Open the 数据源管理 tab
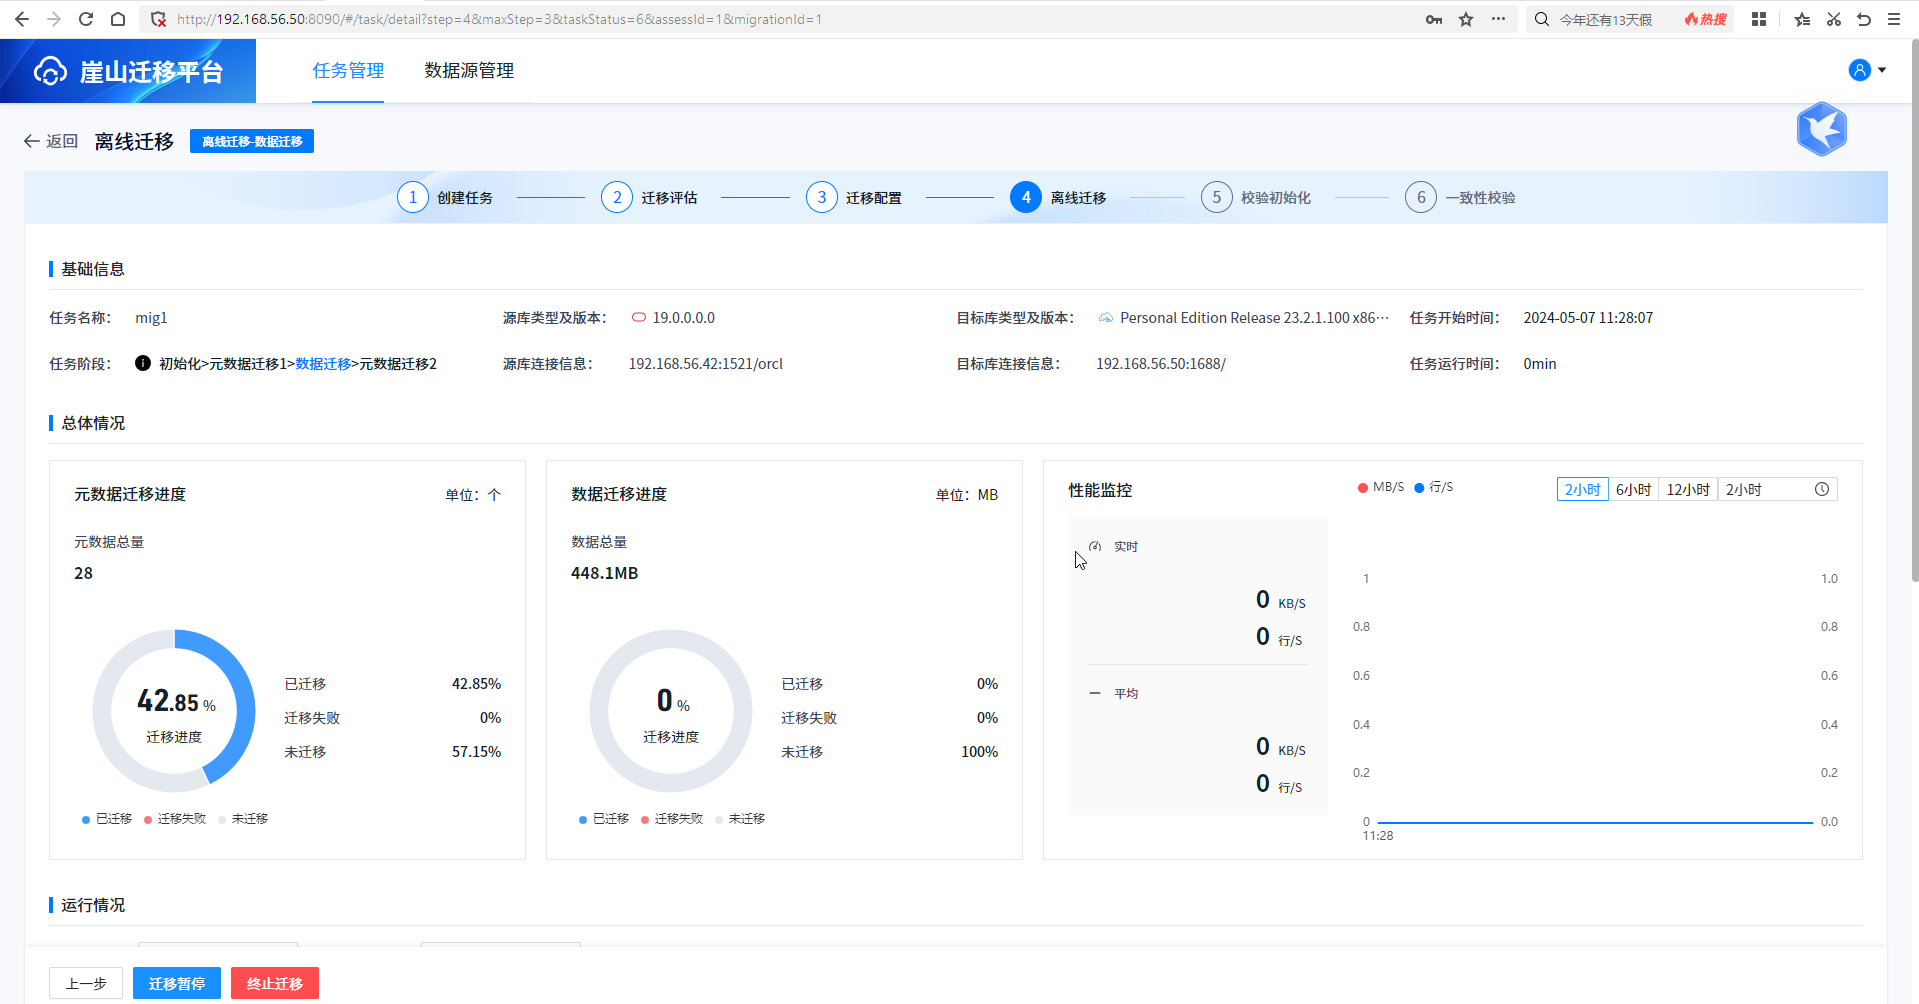Screen dimensions: 1919x1004 [x=469, y=71]
